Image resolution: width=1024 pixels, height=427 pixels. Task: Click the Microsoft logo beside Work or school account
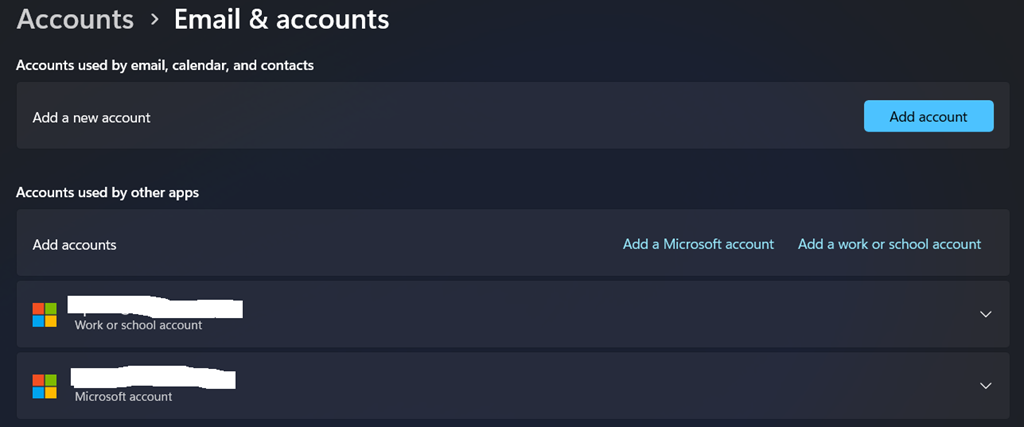tap(44, 314)
